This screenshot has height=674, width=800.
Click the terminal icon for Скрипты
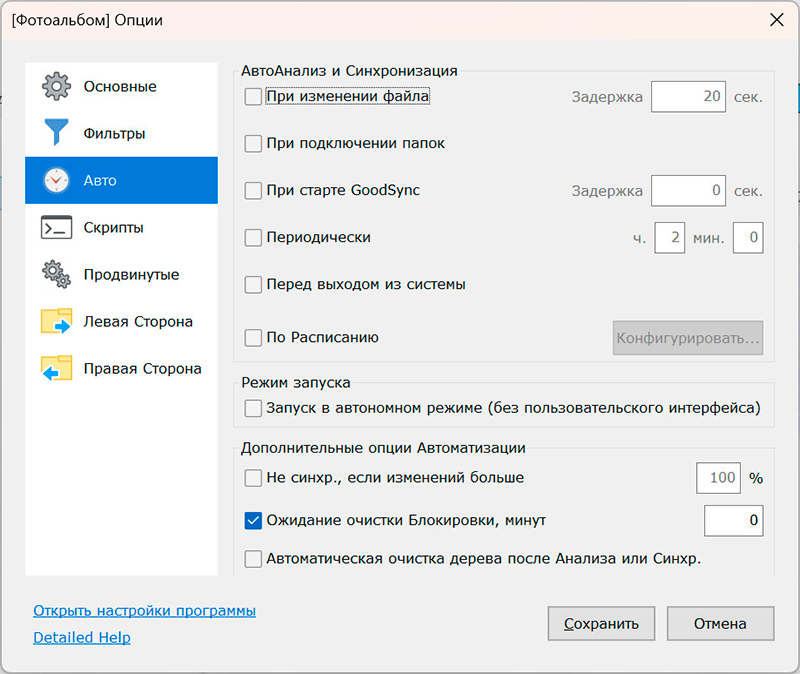(56, 228)
